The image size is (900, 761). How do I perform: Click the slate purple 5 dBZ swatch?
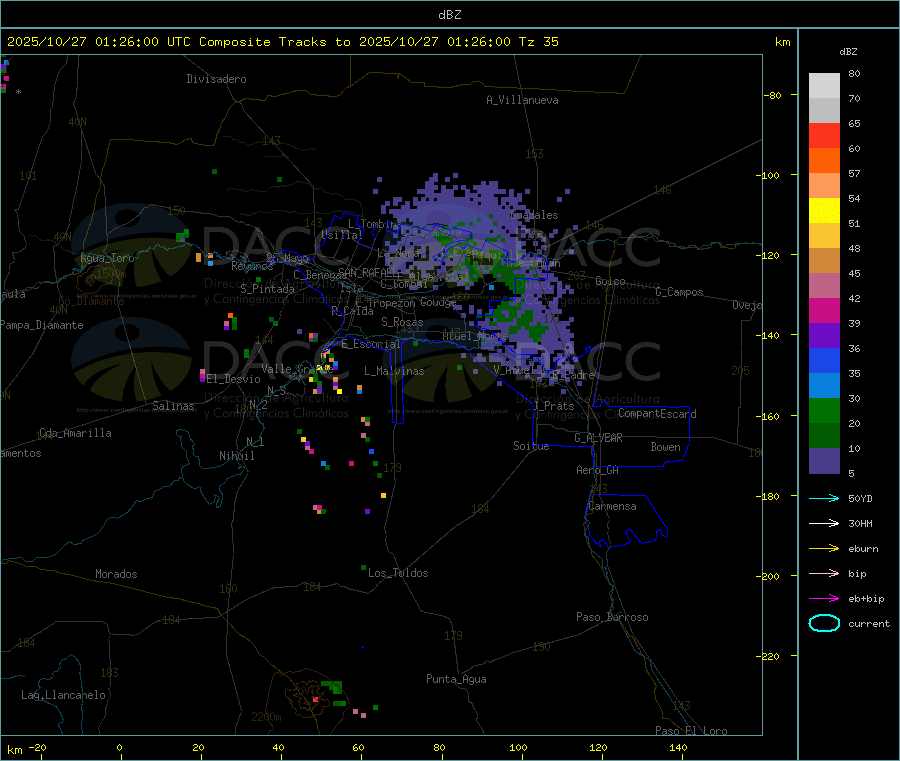[x=824, y=461]
